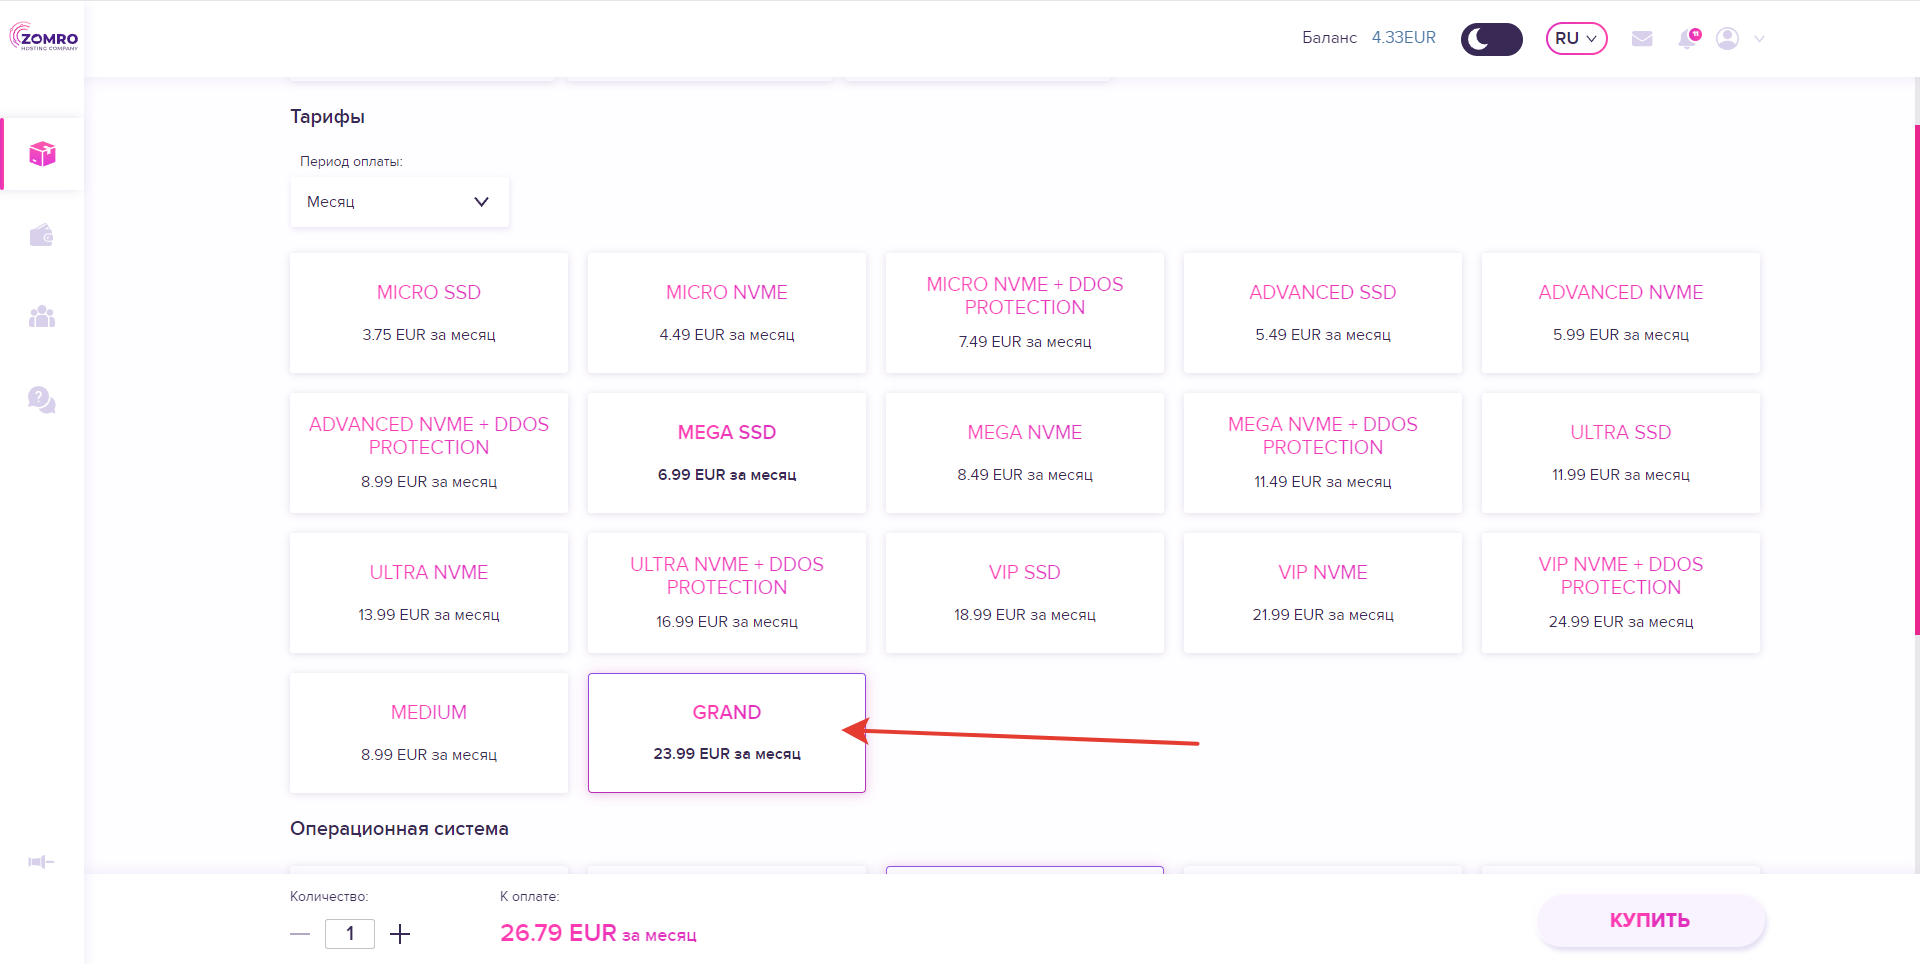Open the mail messages icon

tap(1642, 38)
